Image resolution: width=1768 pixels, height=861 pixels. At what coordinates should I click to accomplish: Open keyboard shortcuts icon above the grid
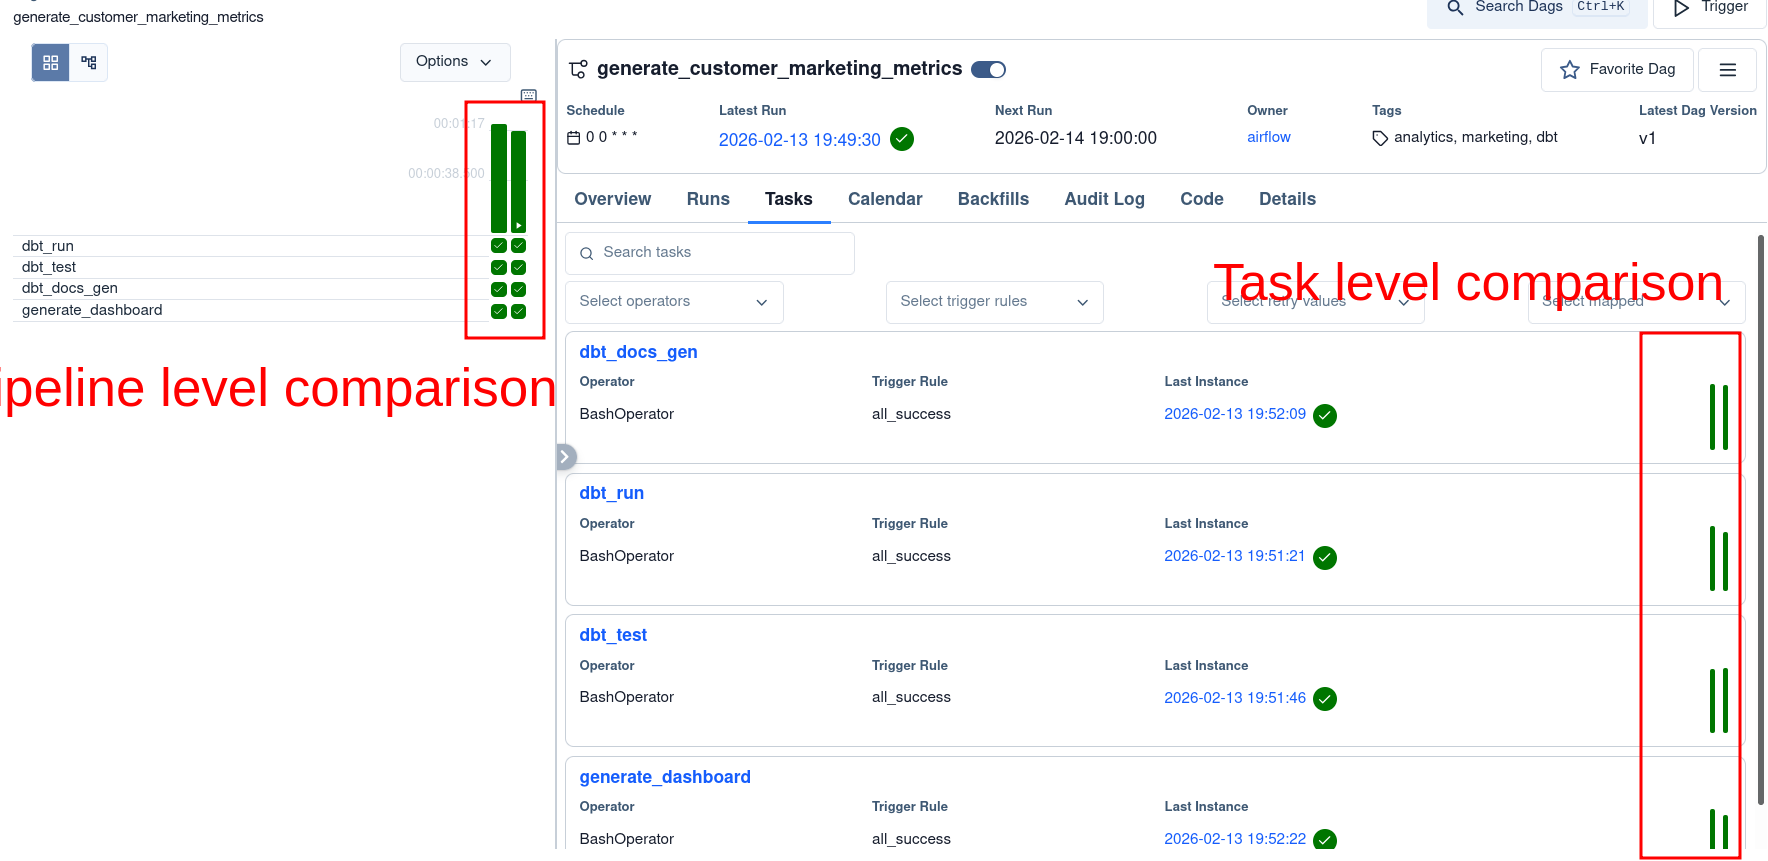click(x=529, y=95)
